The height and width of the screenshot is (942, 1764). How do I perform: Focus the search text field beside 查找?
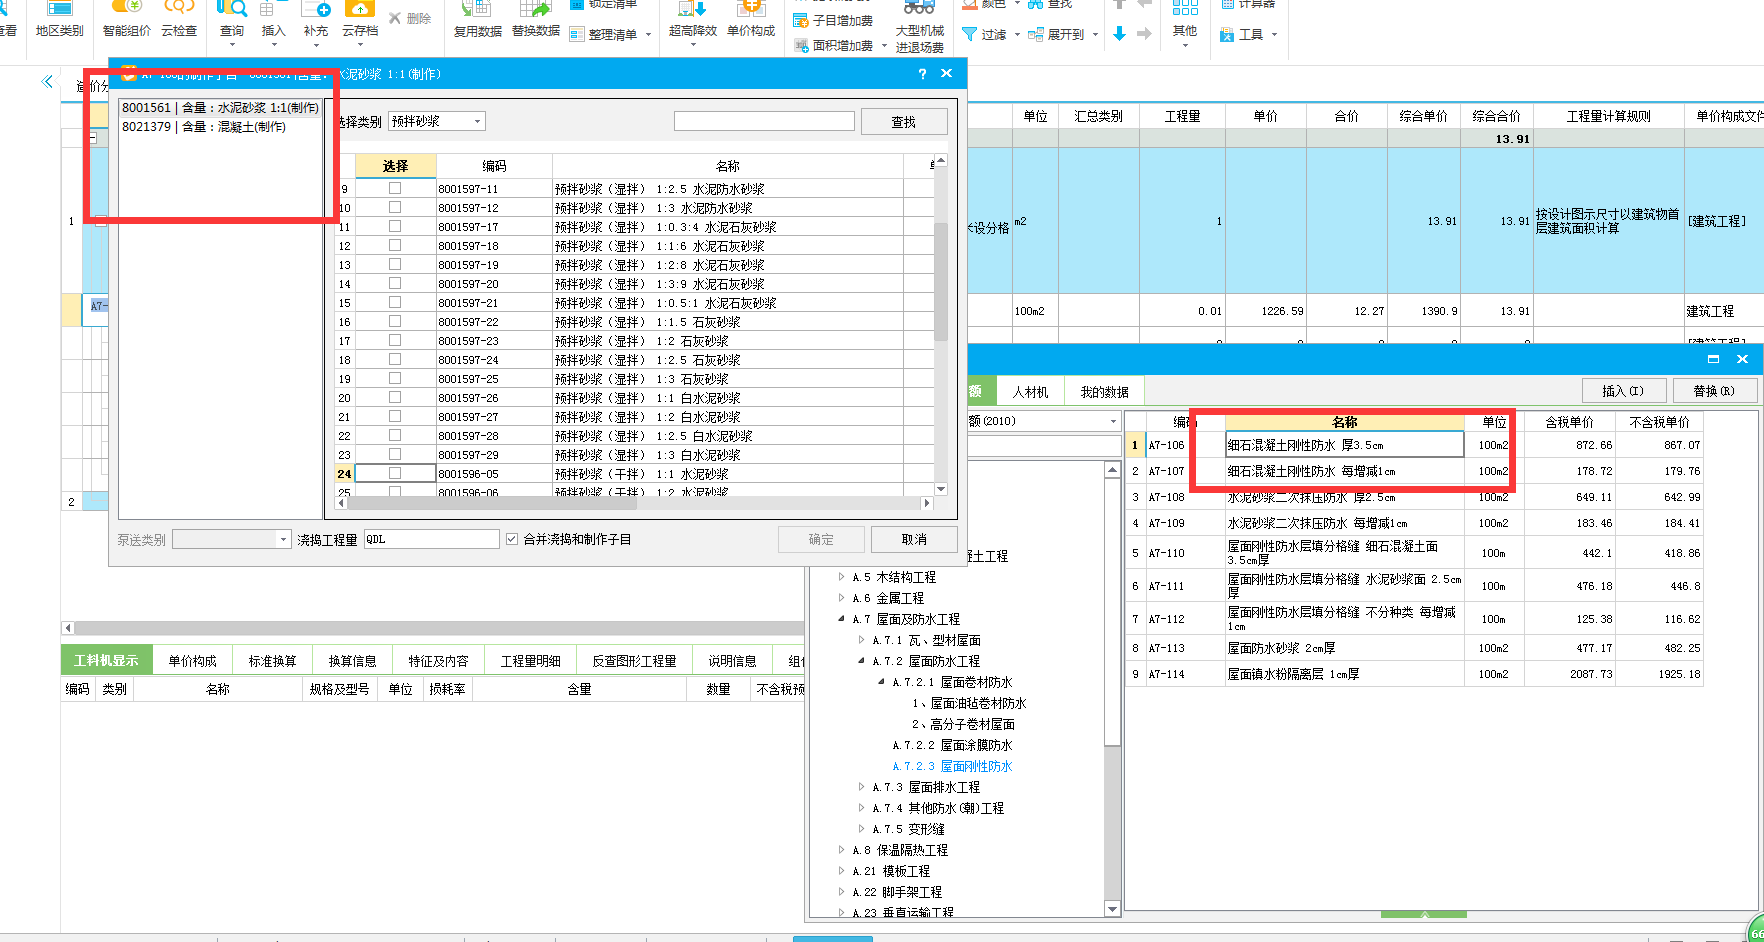(764, 121)
